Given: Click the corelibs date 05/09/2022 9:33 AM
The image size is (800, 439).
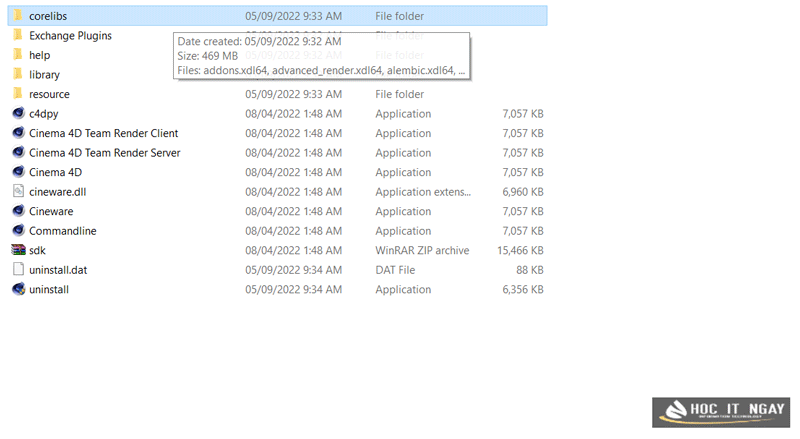Looking at the screenshot, I should coord(293,16).
